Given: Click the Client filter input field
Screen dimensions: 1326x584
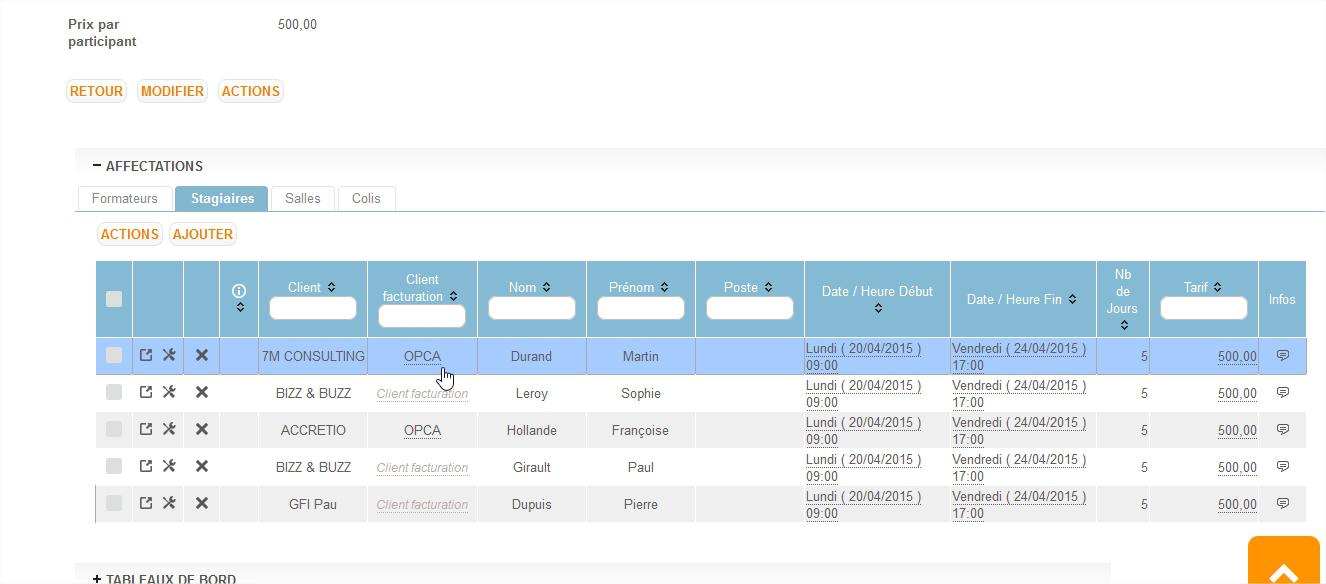Looking at the screenshot, I should [312, 308].
